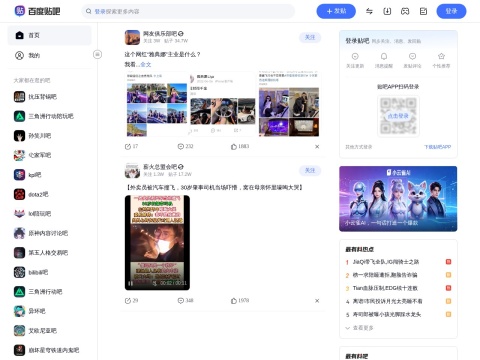Viewport: 480px width, 360px height.
Task: Follow 网友俱乐部吧 with its 关注 button
Action: tap(310, 37)
